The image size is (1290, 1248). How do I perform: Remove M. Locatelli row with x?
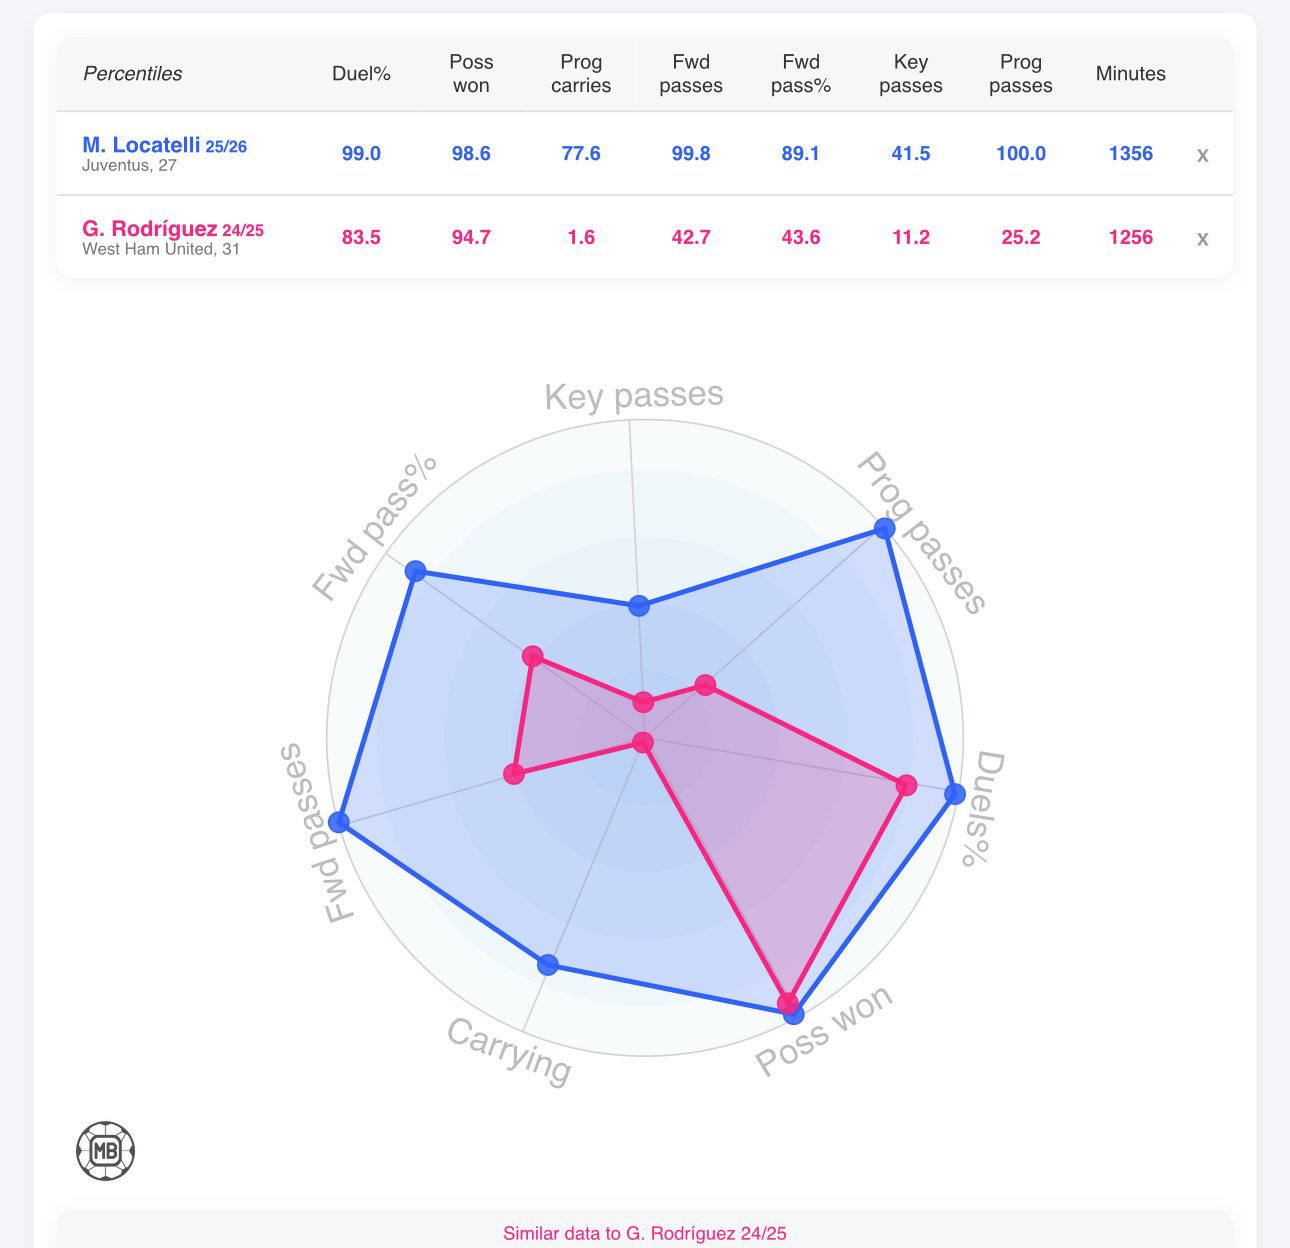coord(1202,155)
